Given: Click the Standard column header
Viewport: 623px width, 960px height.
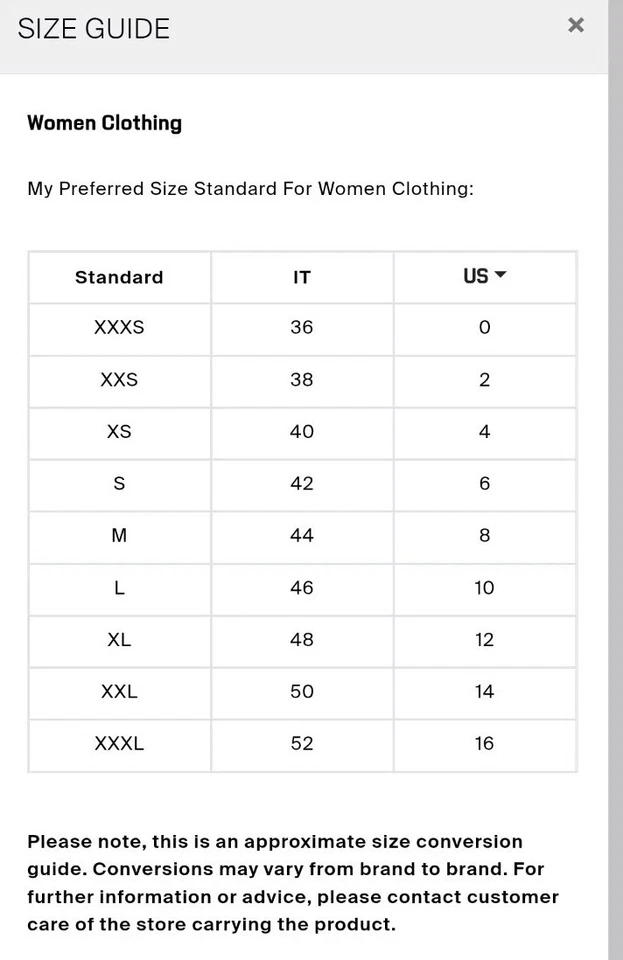Looking at the screenshot, I should [119, 277].
